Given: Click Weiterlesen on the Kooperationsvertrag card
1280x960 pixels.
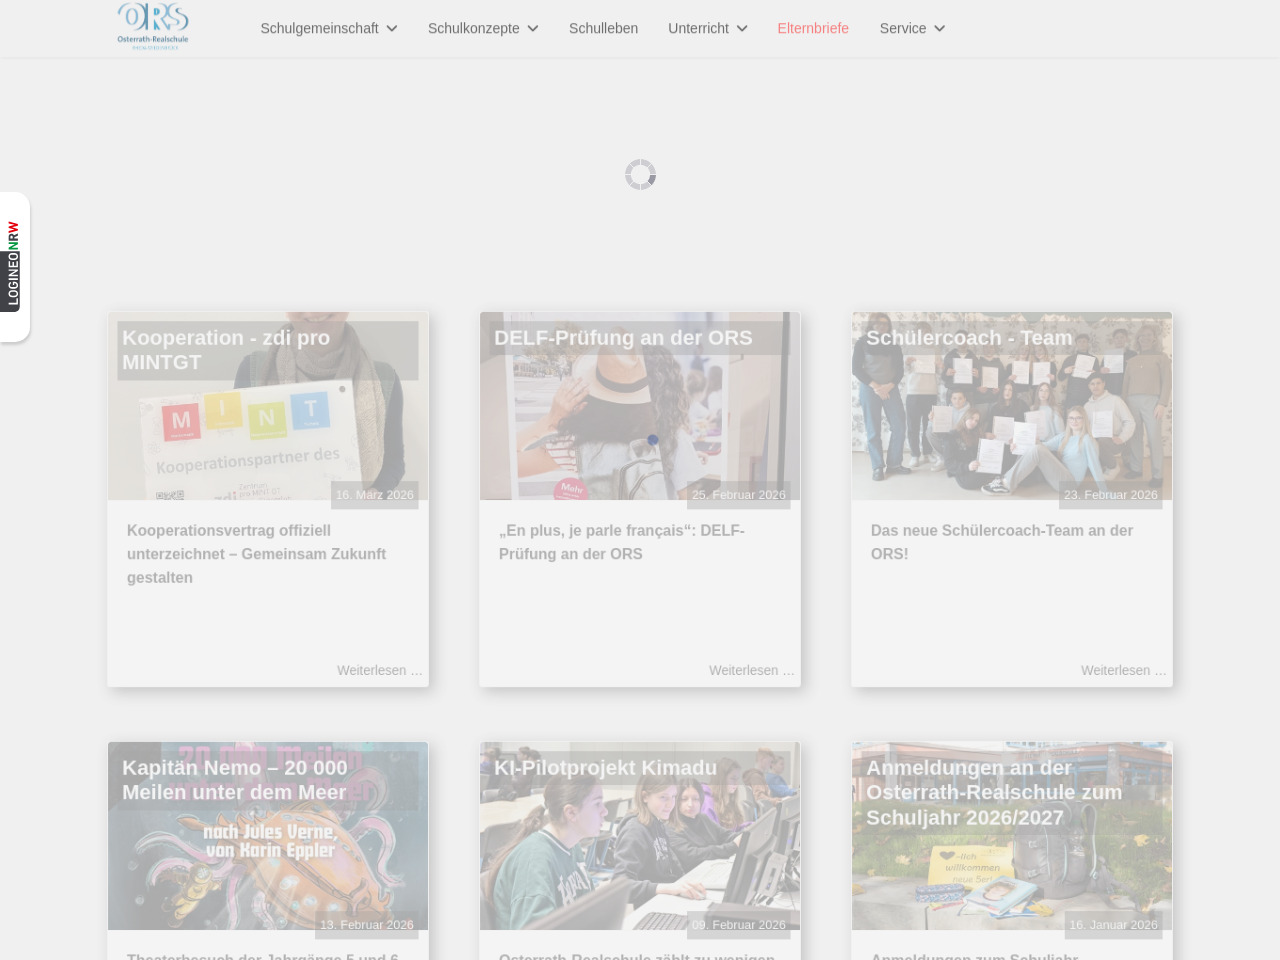Looking at the screenshot, I should (x=379, y=670).
